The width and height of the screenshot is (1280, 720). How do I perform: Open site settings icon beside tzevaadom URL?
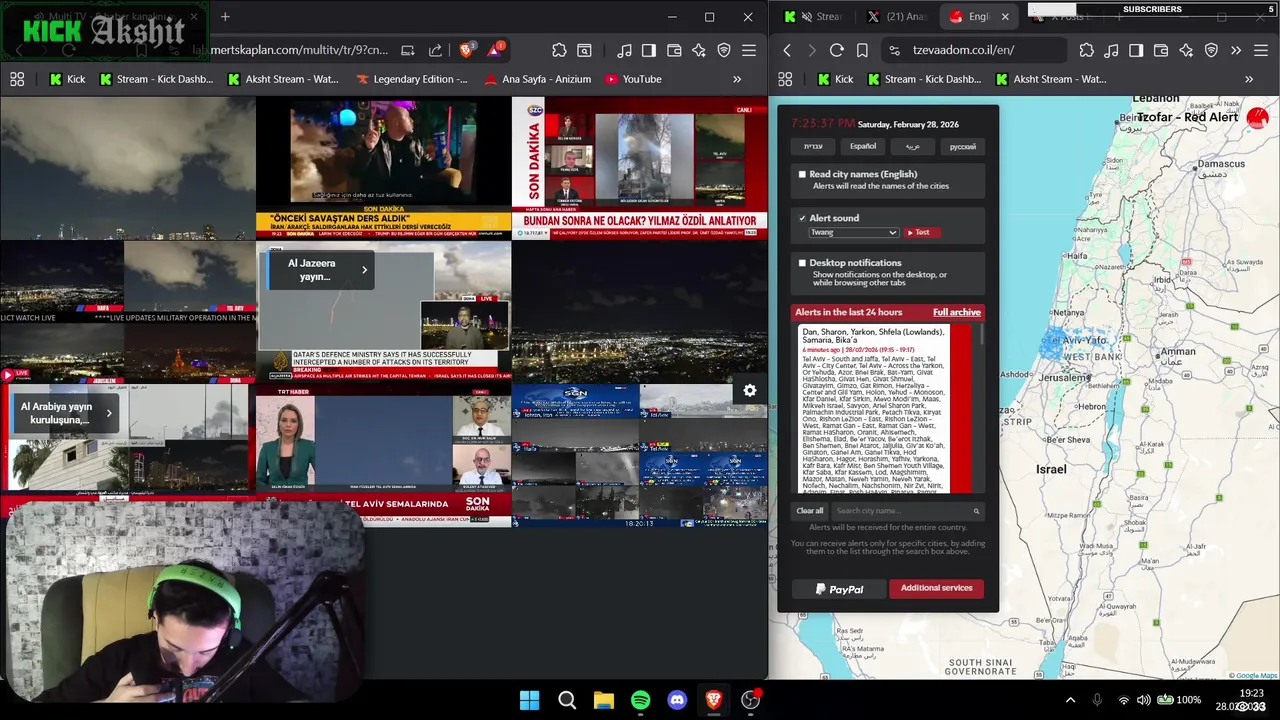pyautogui.click(x=893, y=50)
